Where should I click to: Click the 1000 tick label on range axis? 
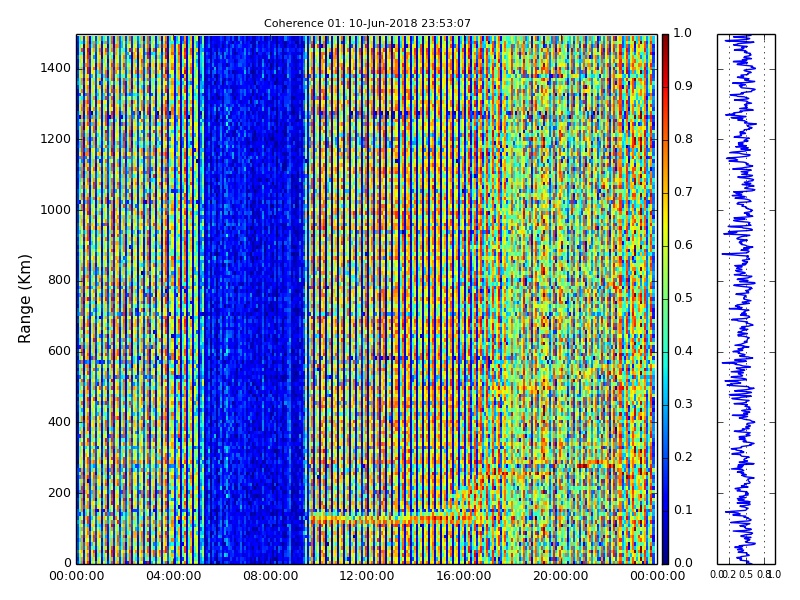point(56,210)
